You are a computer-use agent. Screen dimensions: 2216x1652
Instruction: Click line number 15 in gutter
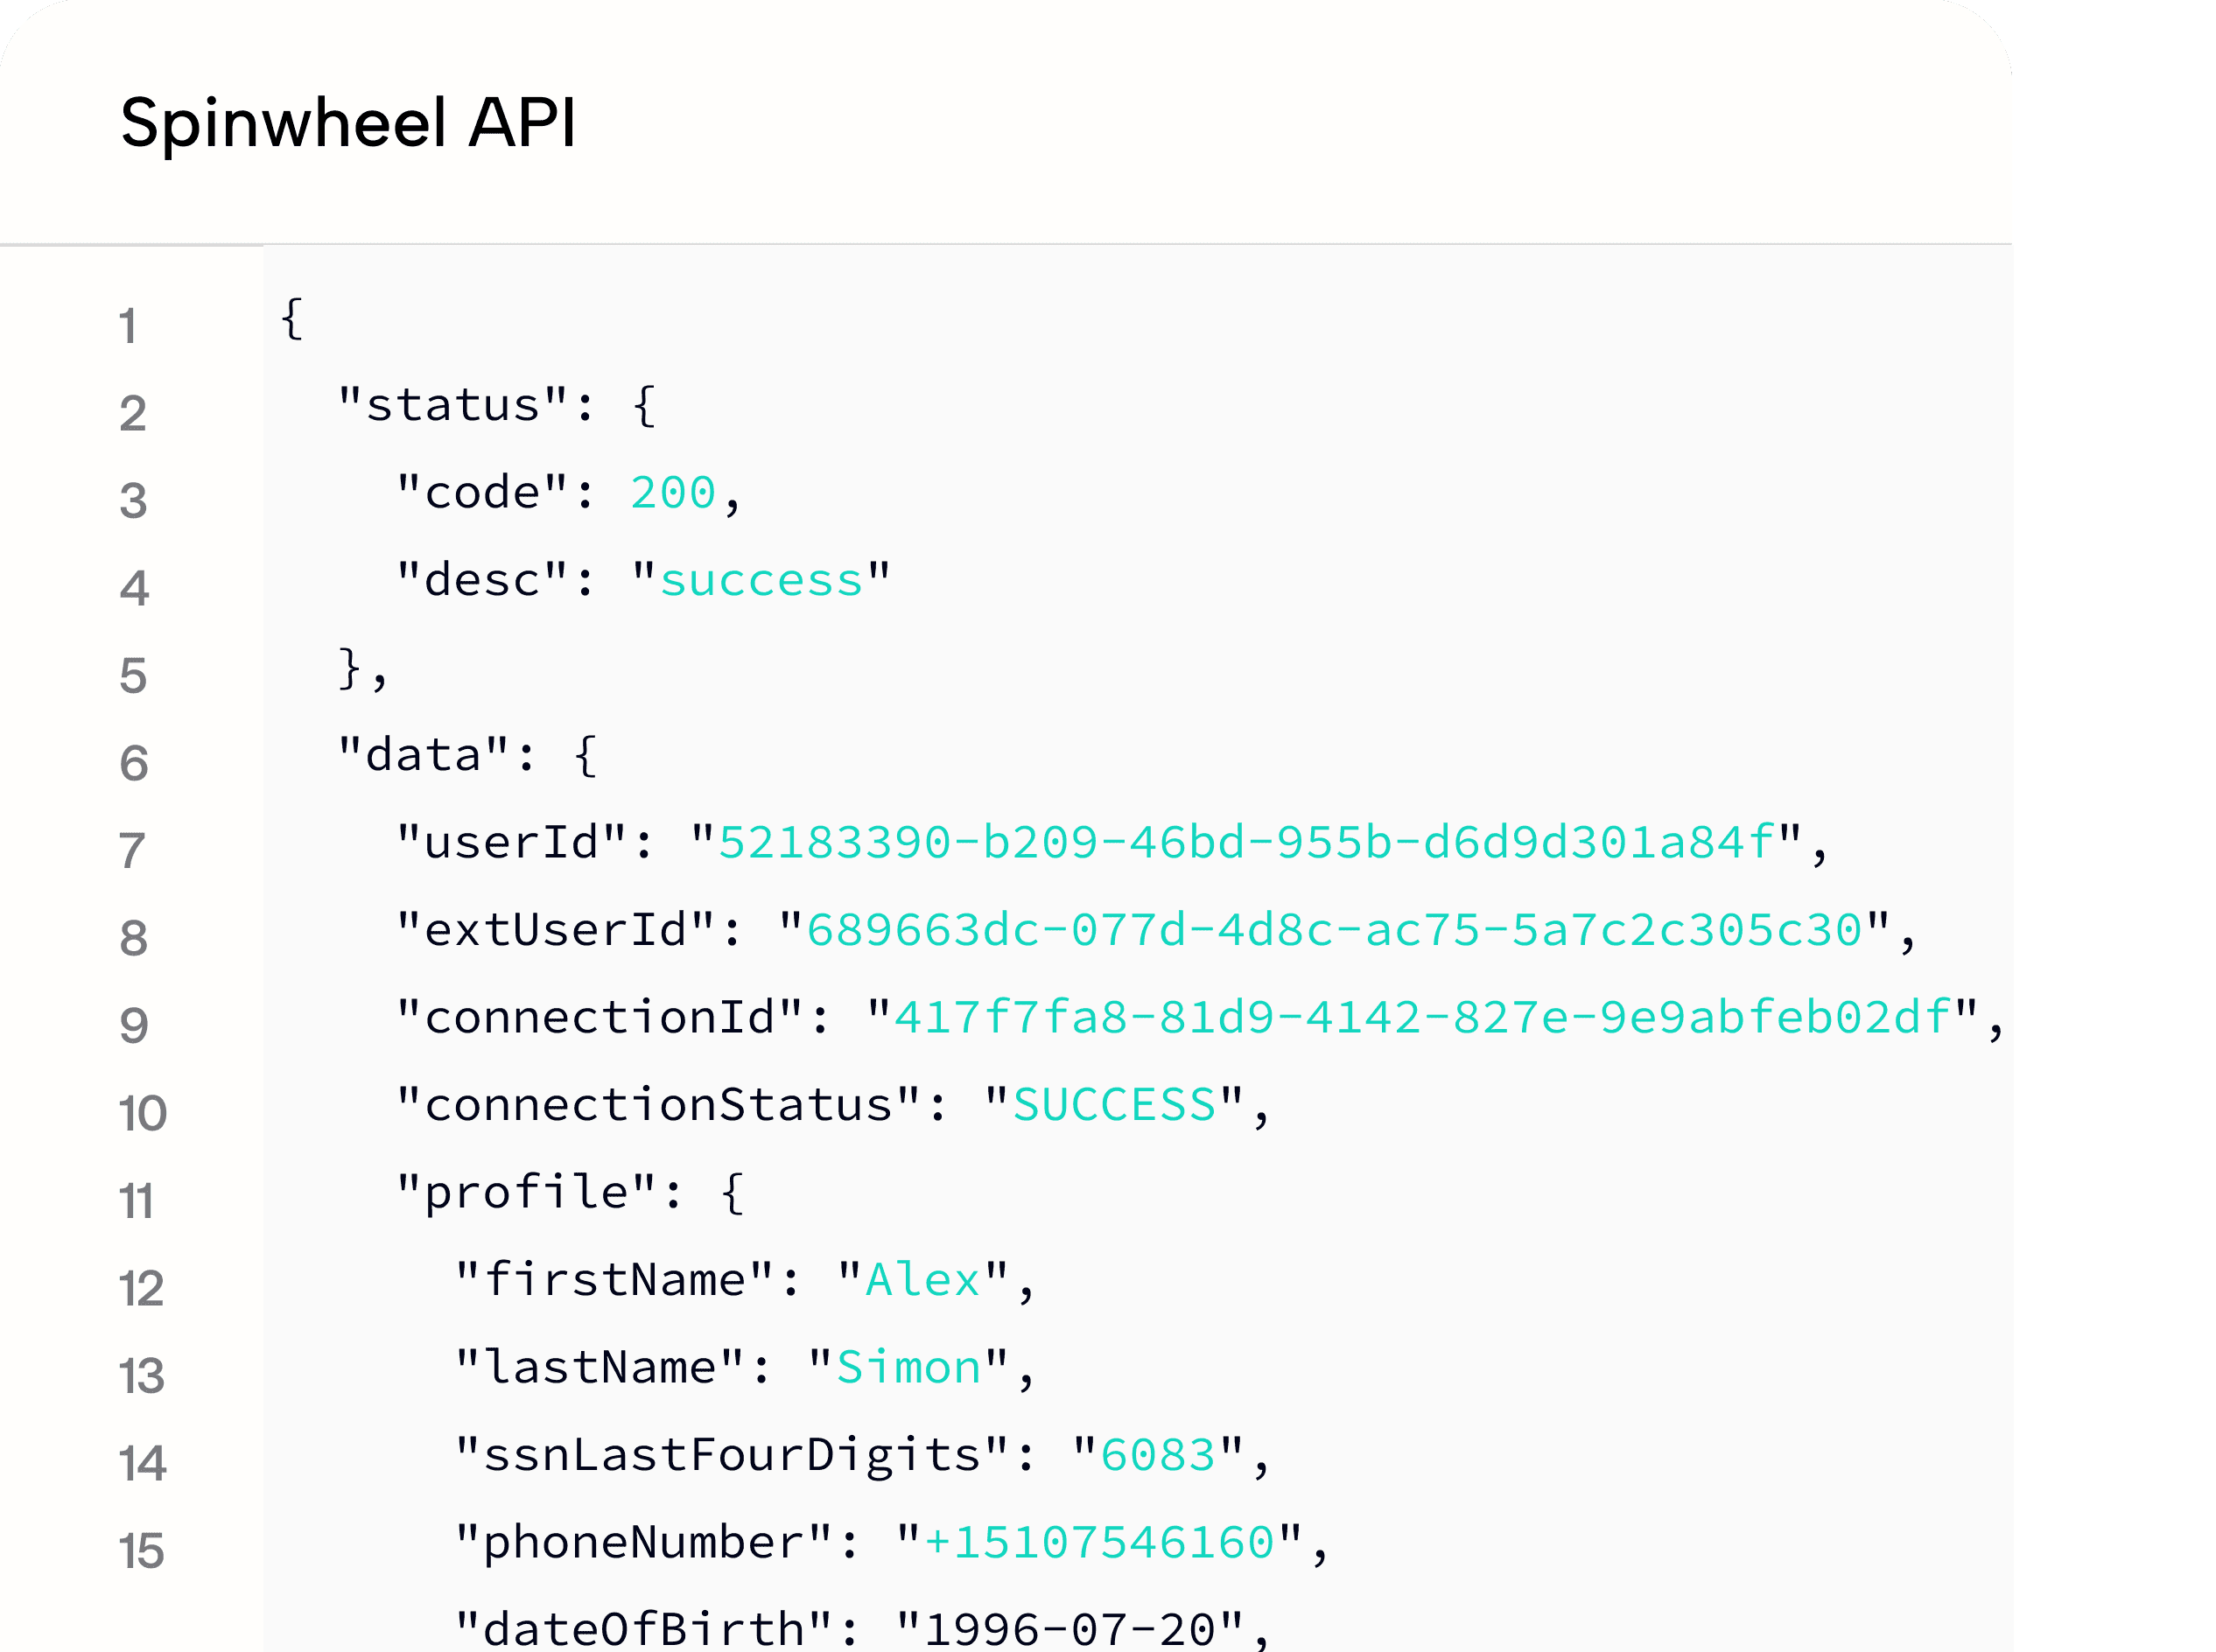pos(141,1551)
